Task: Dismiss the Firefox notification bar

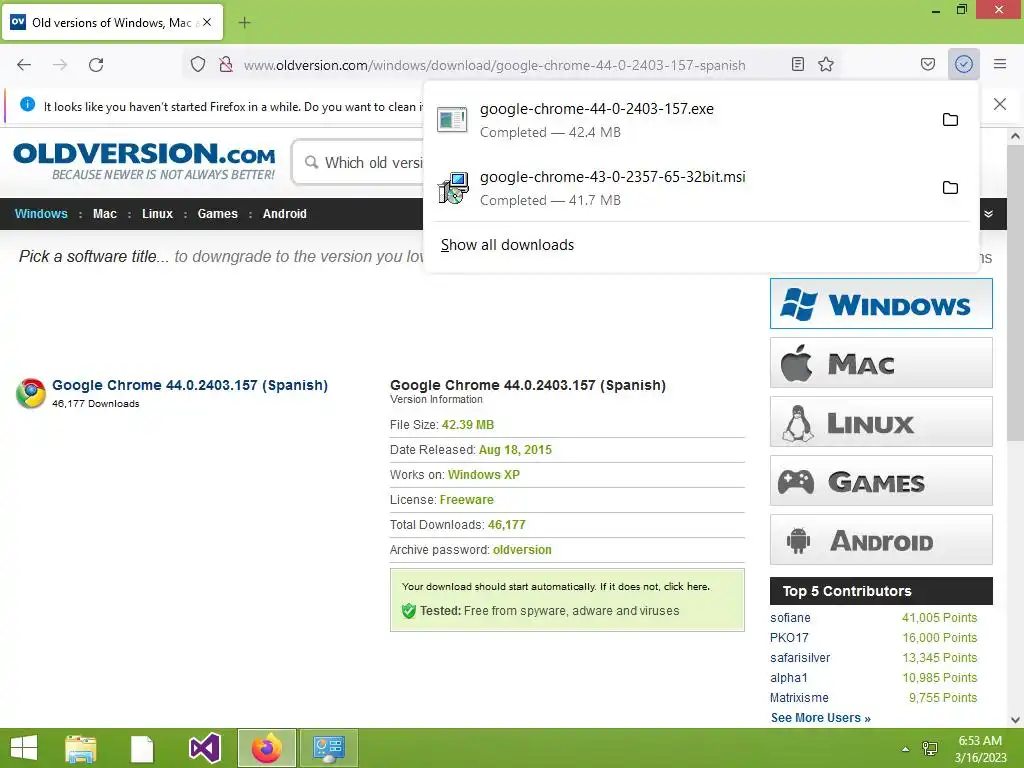Action: pos(1000,104)
